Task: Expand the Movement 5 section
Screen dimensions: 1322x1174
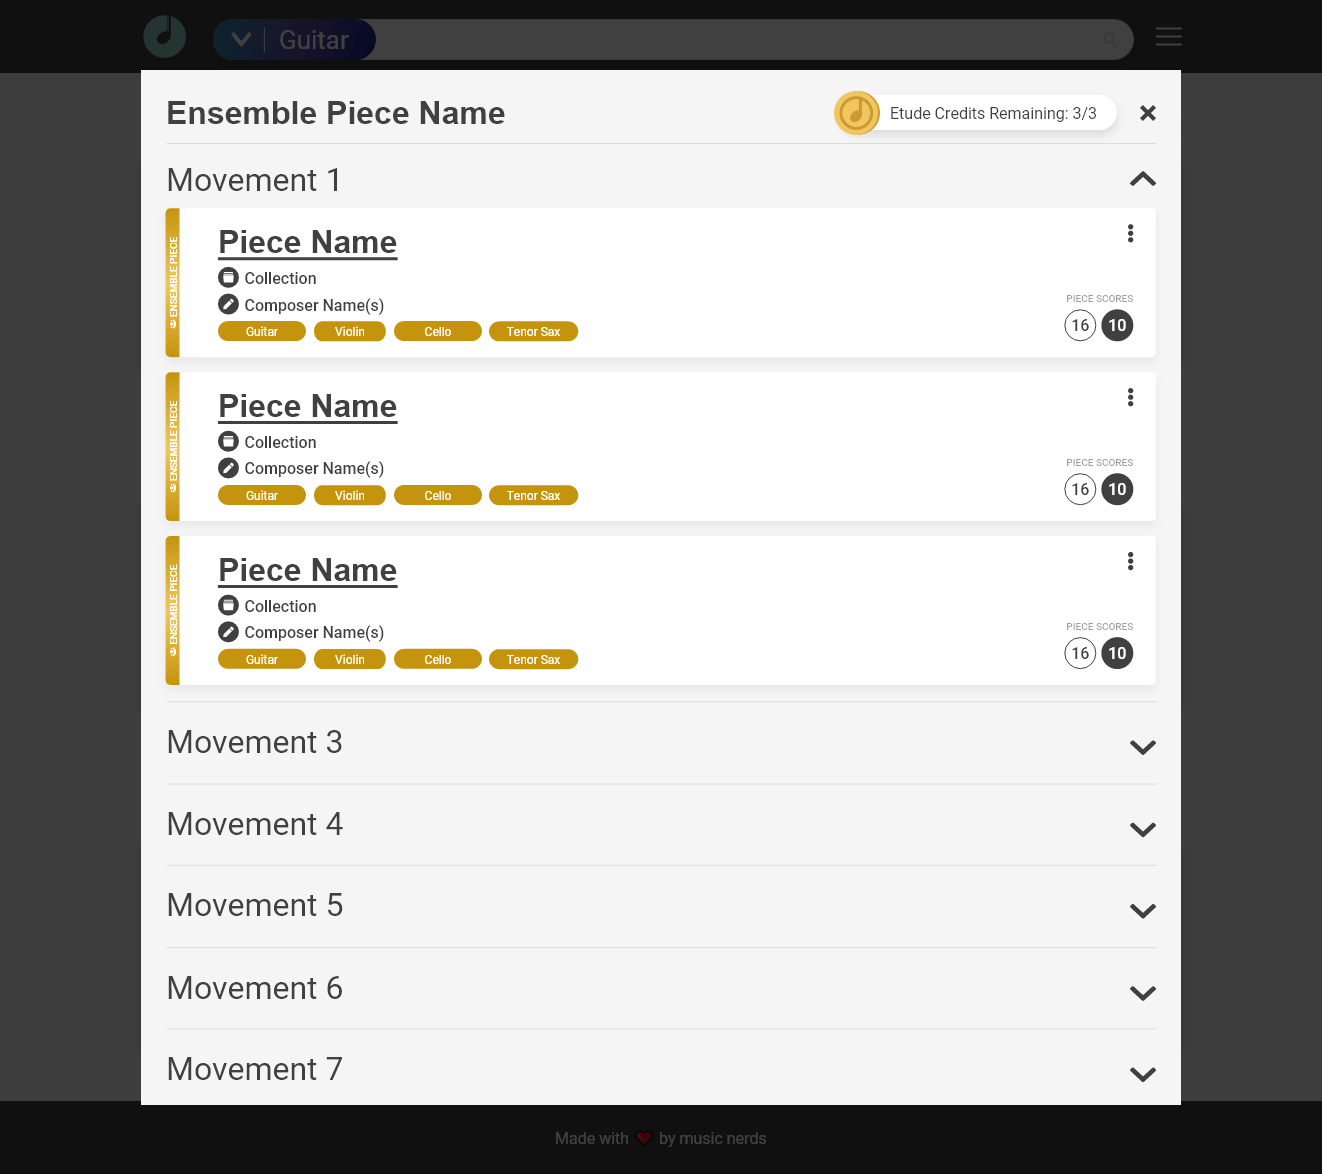Action: tap(1142, 910)
